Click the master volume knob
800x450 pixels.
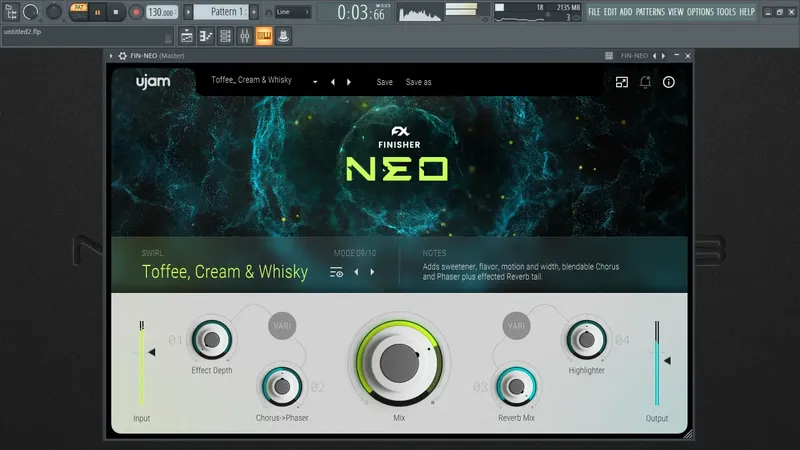pos(31,11)
